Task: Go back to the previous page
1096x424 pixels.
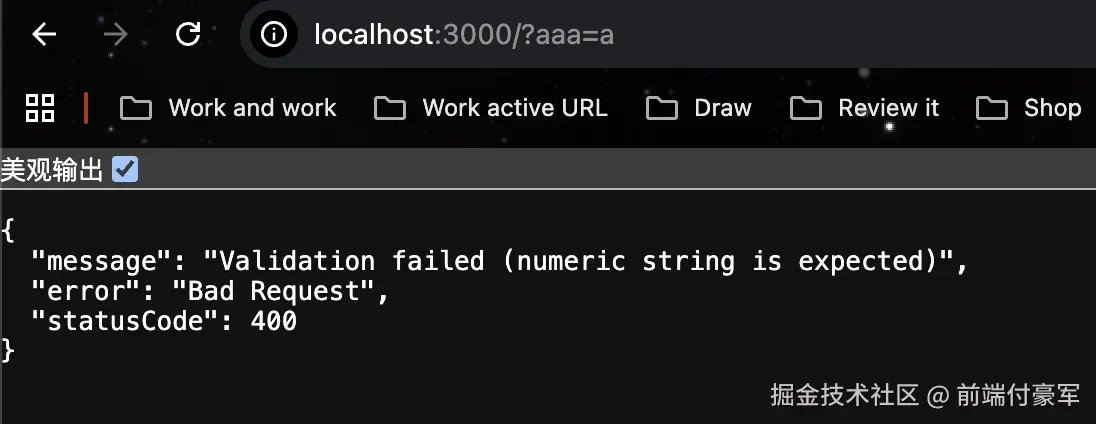Action: [44, 35]
